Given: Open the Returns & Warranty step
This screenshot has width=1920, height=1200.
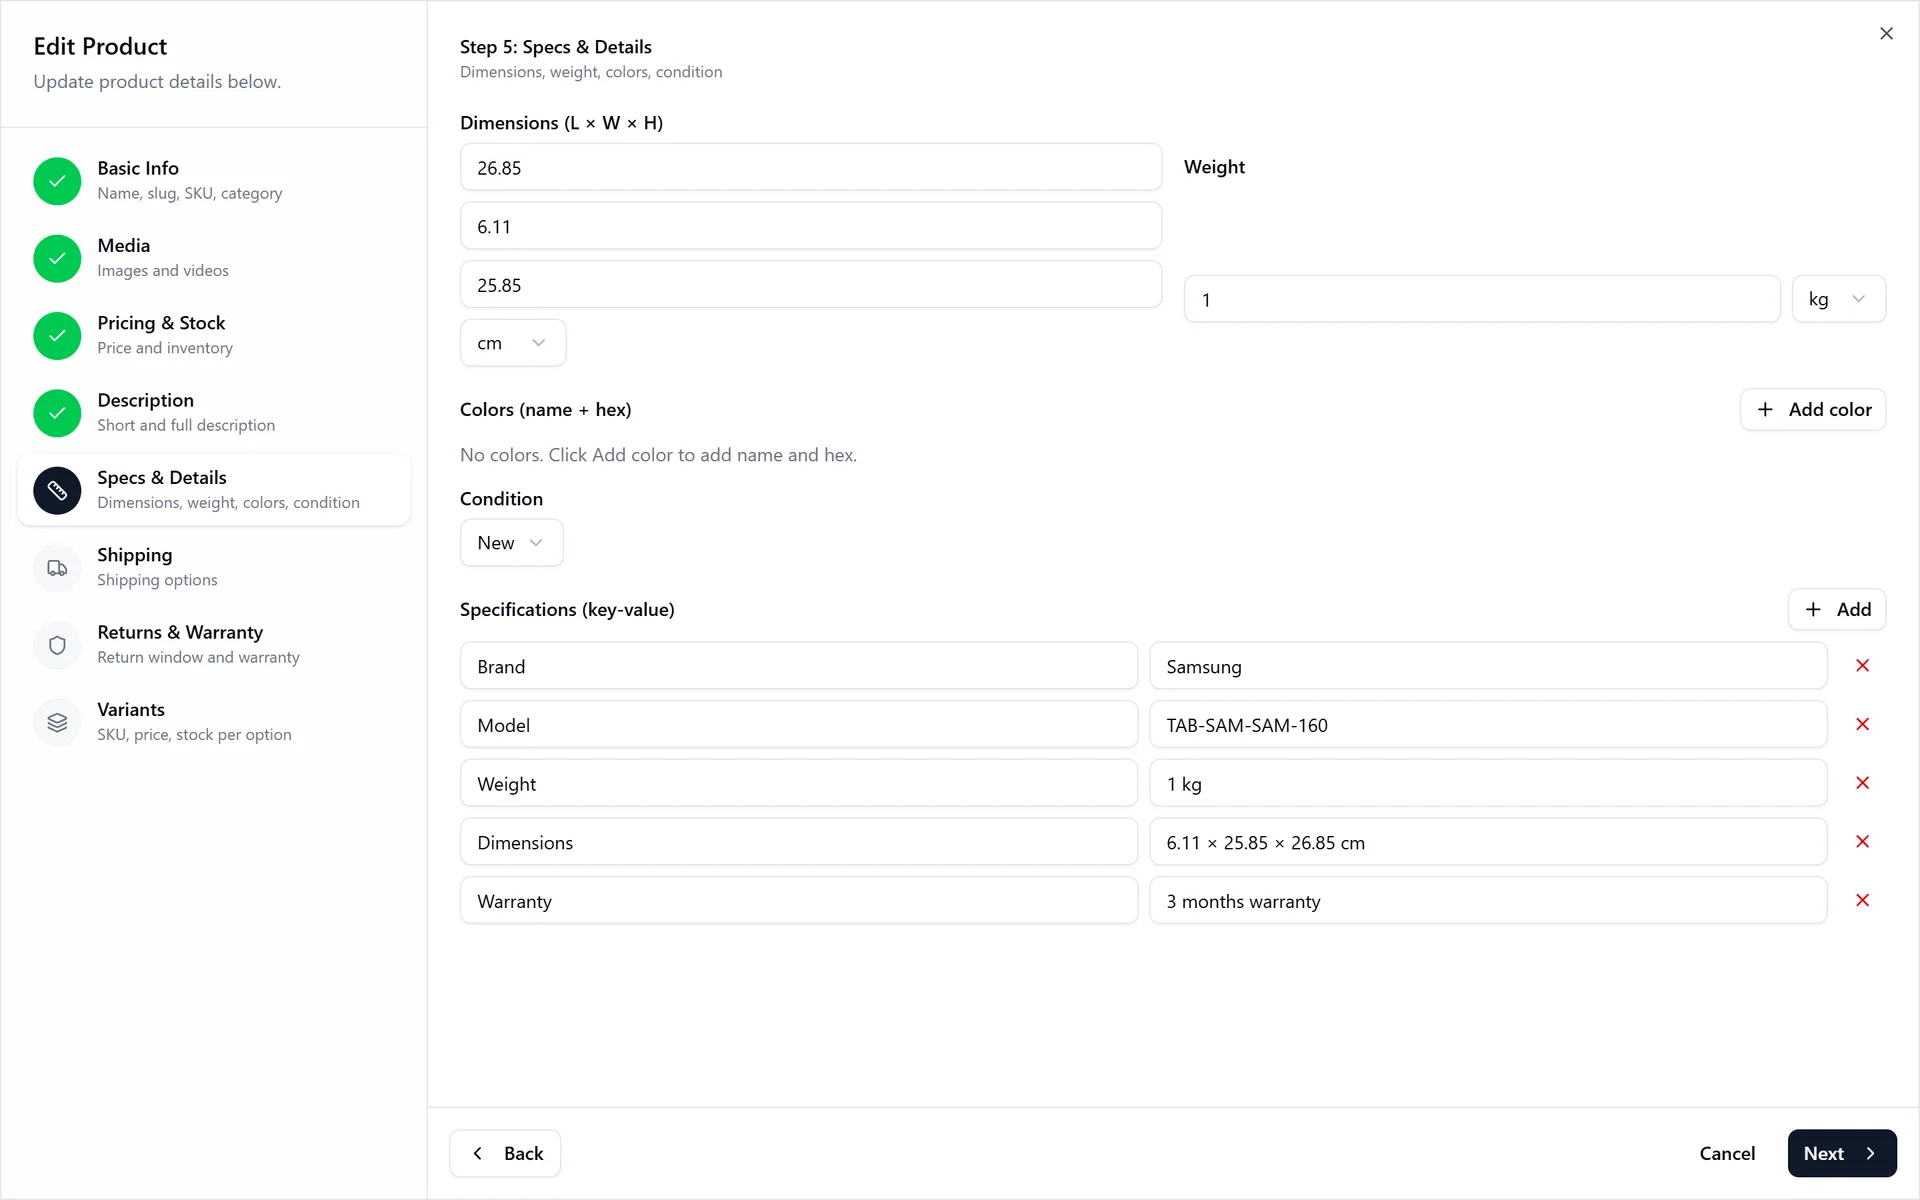Looking at the screenshot, I should 214,645.
